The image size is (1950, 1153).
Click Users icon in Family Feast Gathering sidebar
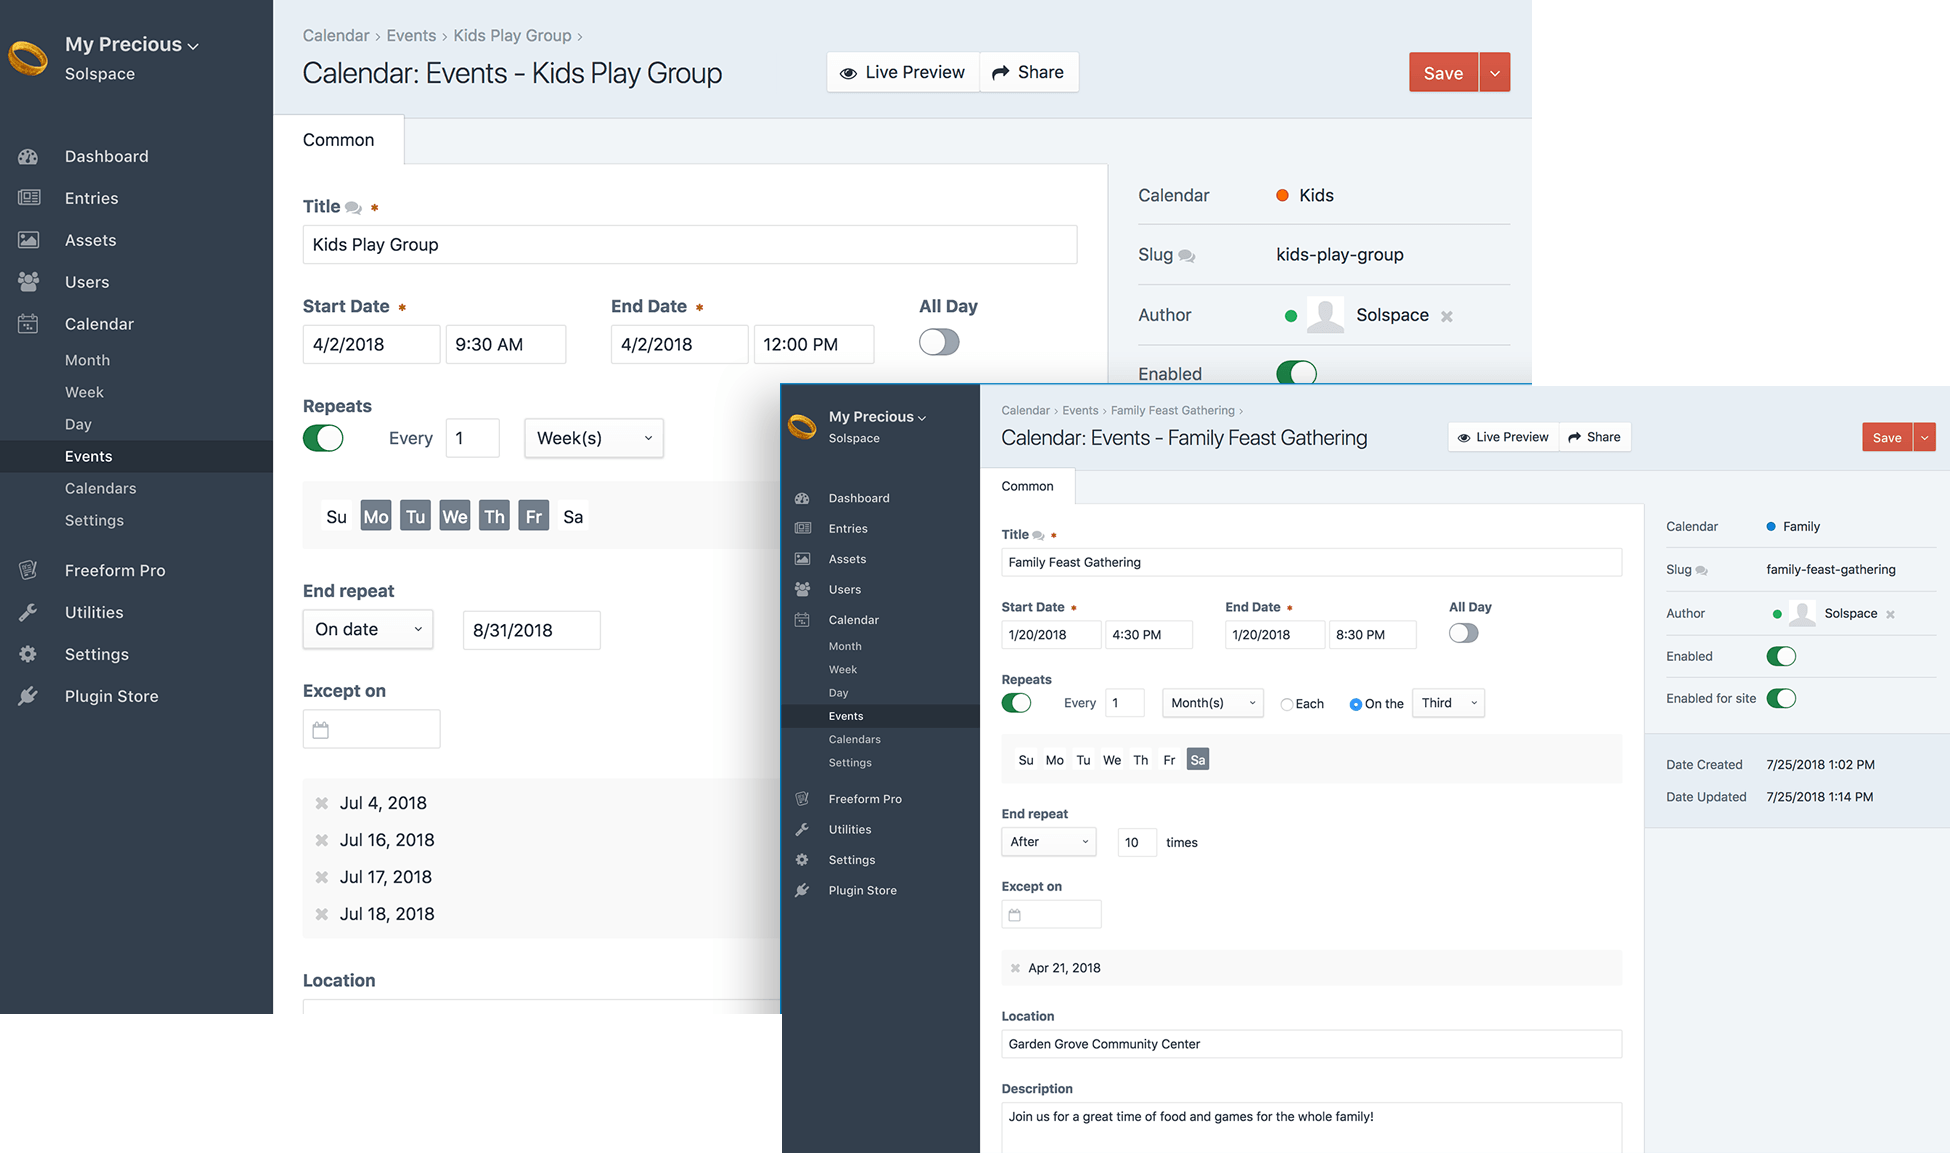coord(802,589)
